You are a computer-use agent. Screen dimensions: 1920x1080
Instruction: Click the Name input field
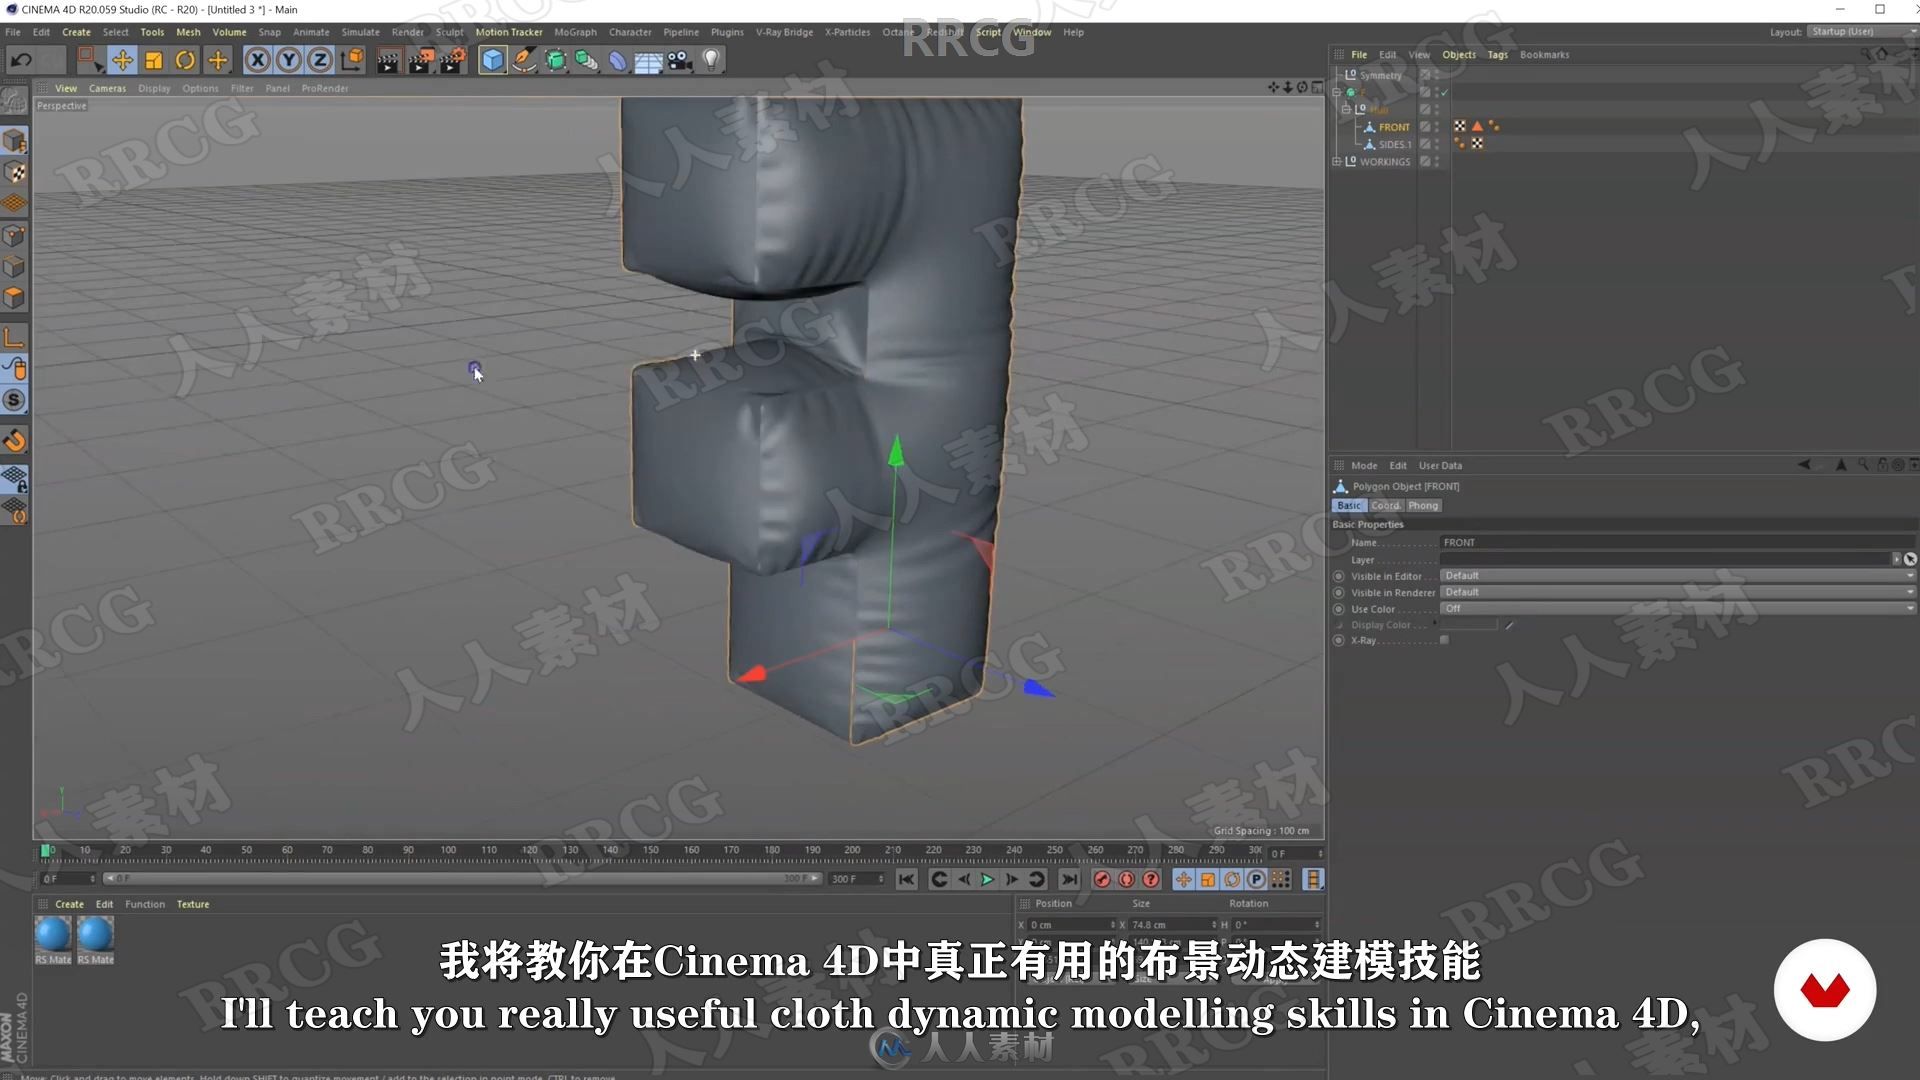[1677, 542]
